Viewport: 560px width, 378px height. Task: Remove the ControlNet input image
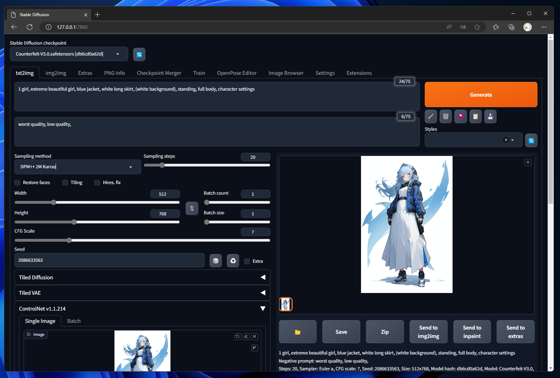coord(255,337)
